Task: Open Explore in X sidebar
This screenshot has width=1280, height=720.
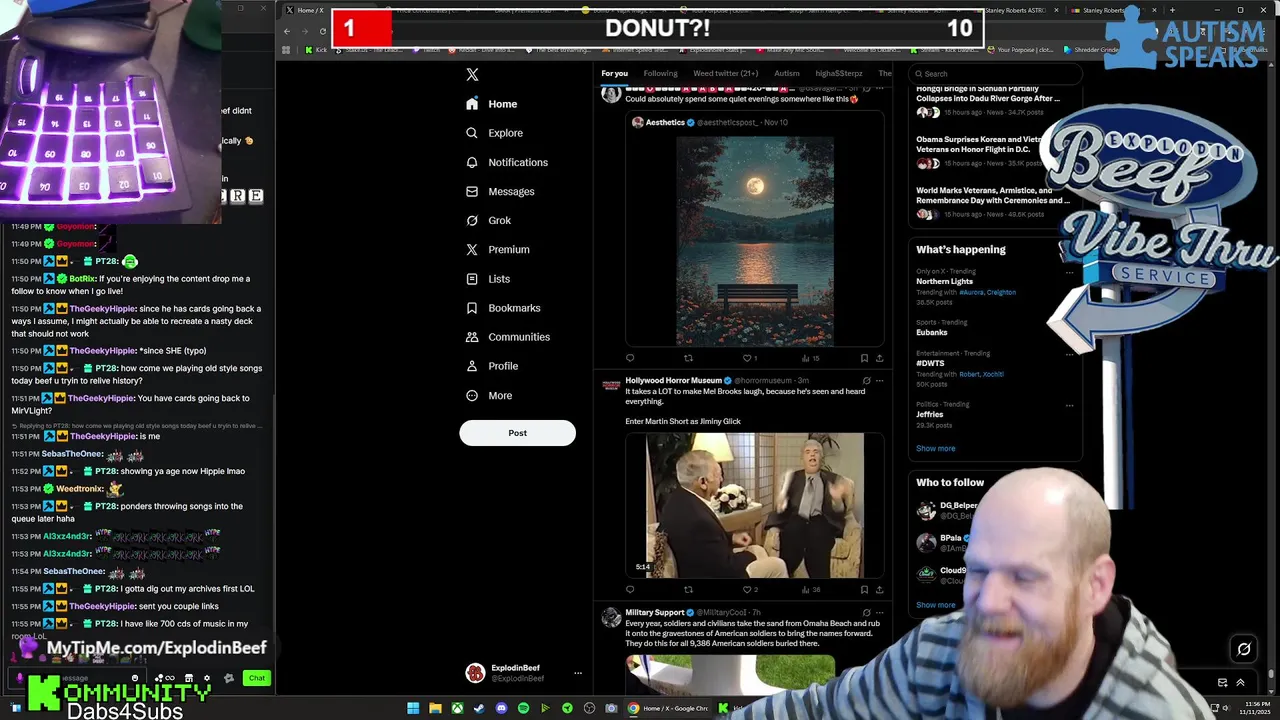Action: coord(494,133)
